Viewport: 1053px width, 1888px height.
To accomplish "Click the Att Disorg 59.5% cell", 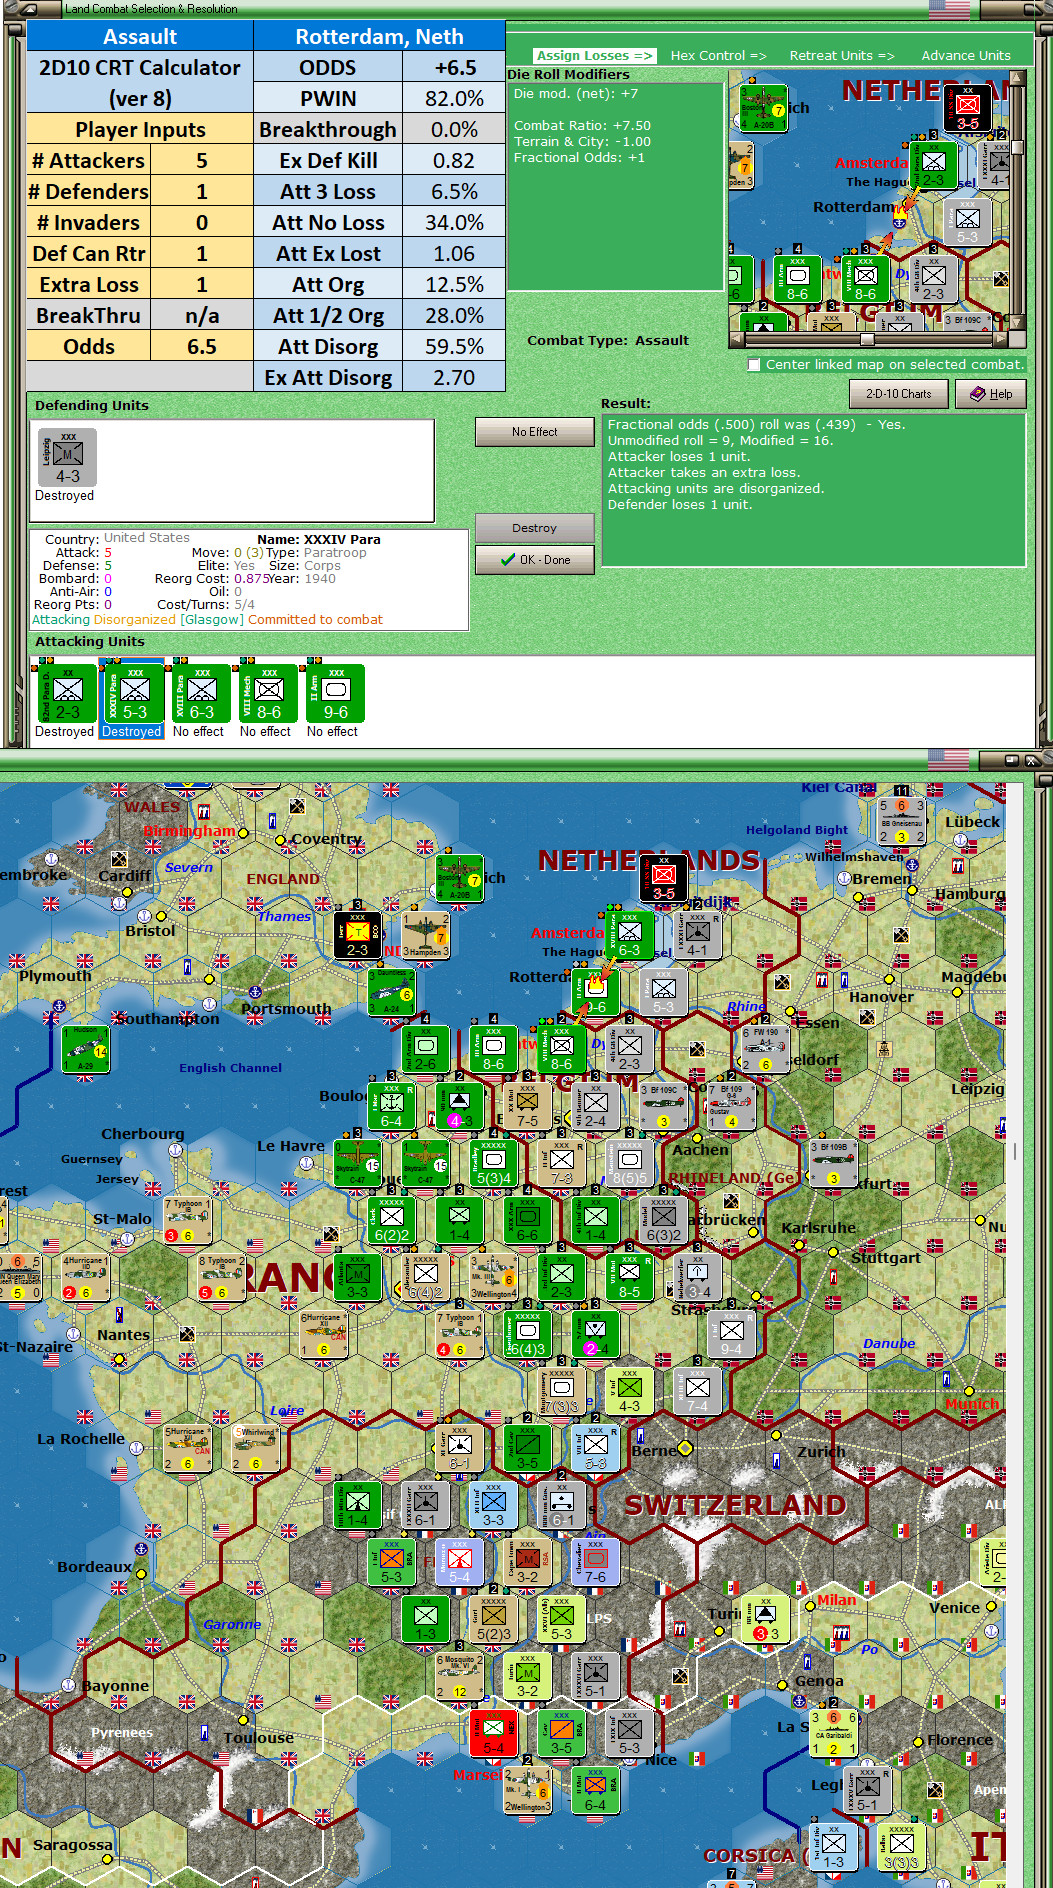I will tap(454, 347).
